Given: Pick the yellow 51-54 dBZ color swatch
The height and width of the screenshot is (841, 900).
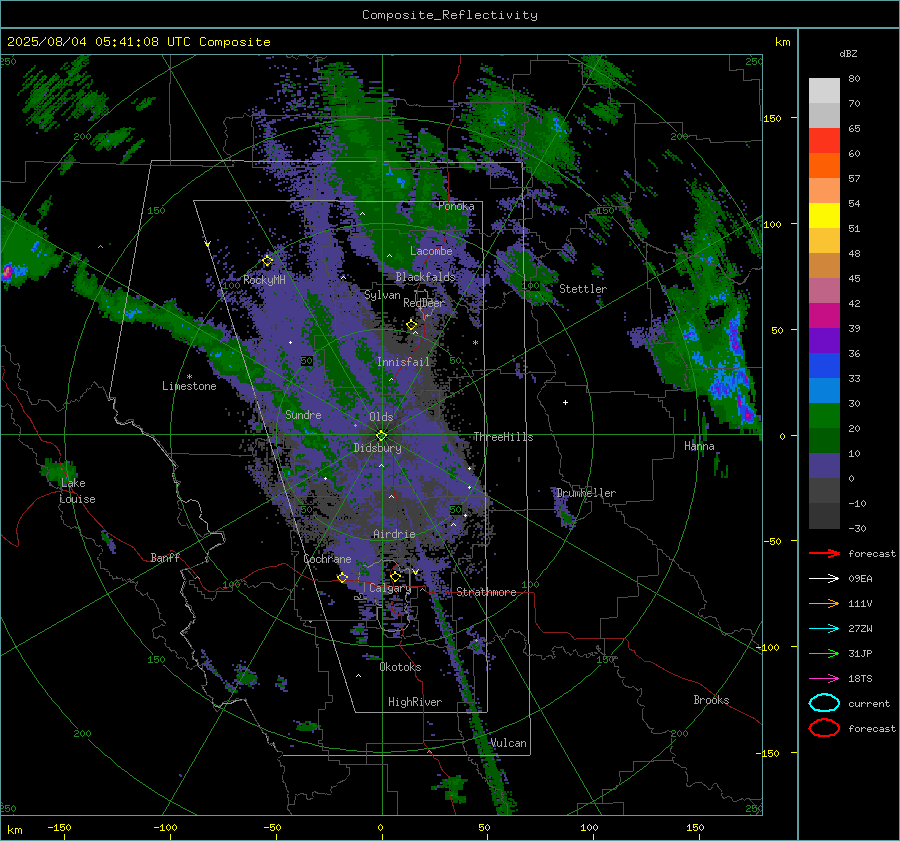Looking at the screenshot, I should [824, 216].
